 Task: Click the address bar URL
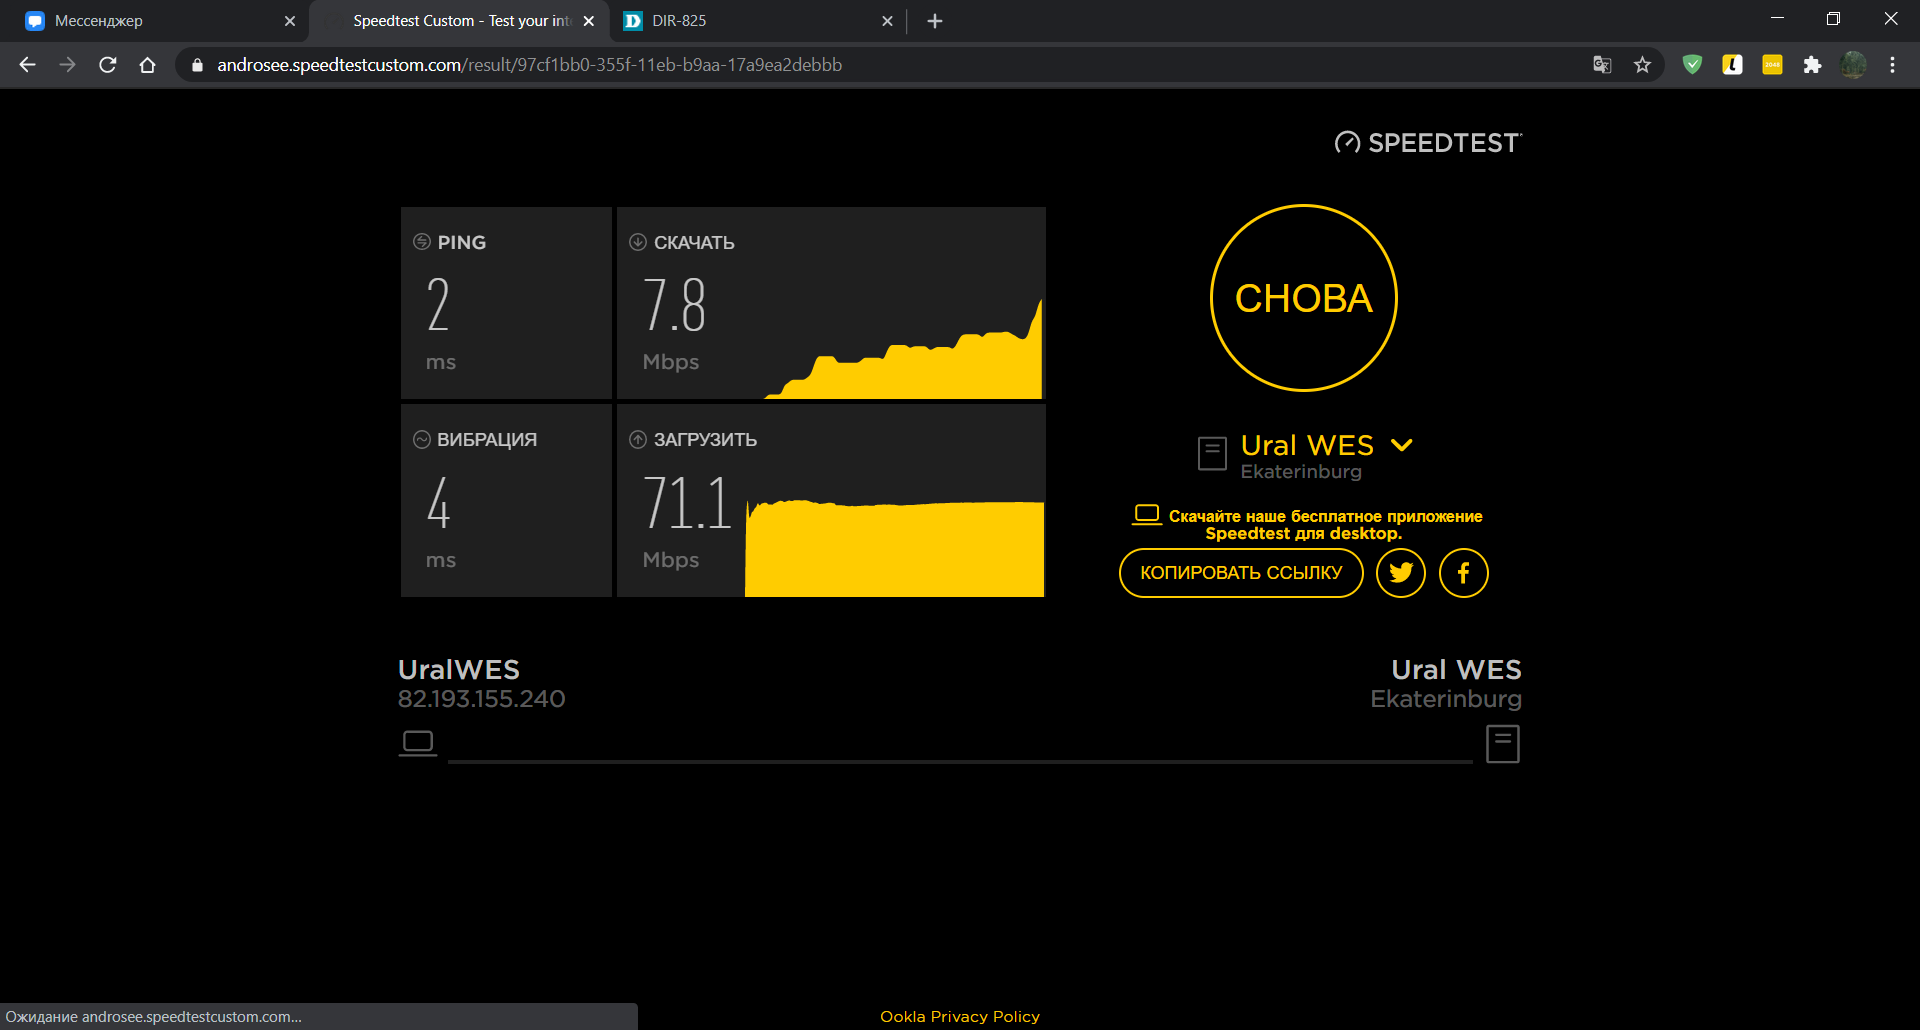point(530,65)
